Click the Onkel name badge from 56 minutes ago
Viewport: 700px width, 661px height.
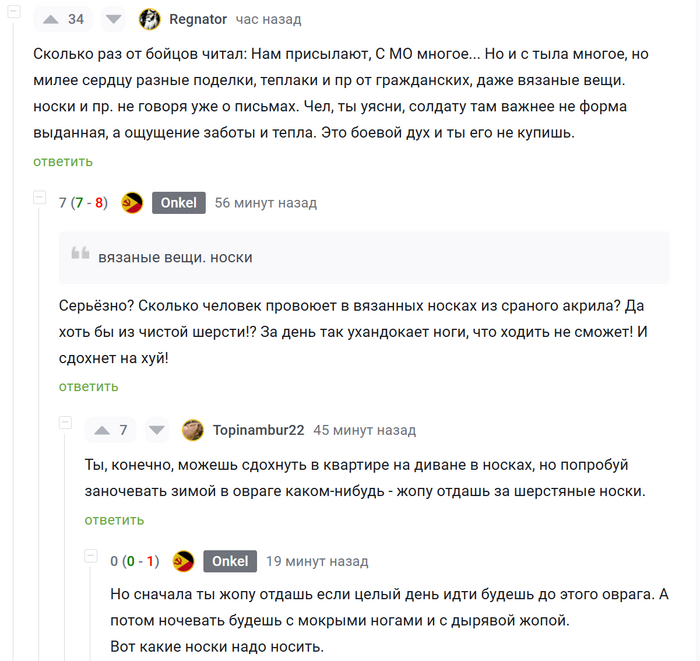pos(179,203)
